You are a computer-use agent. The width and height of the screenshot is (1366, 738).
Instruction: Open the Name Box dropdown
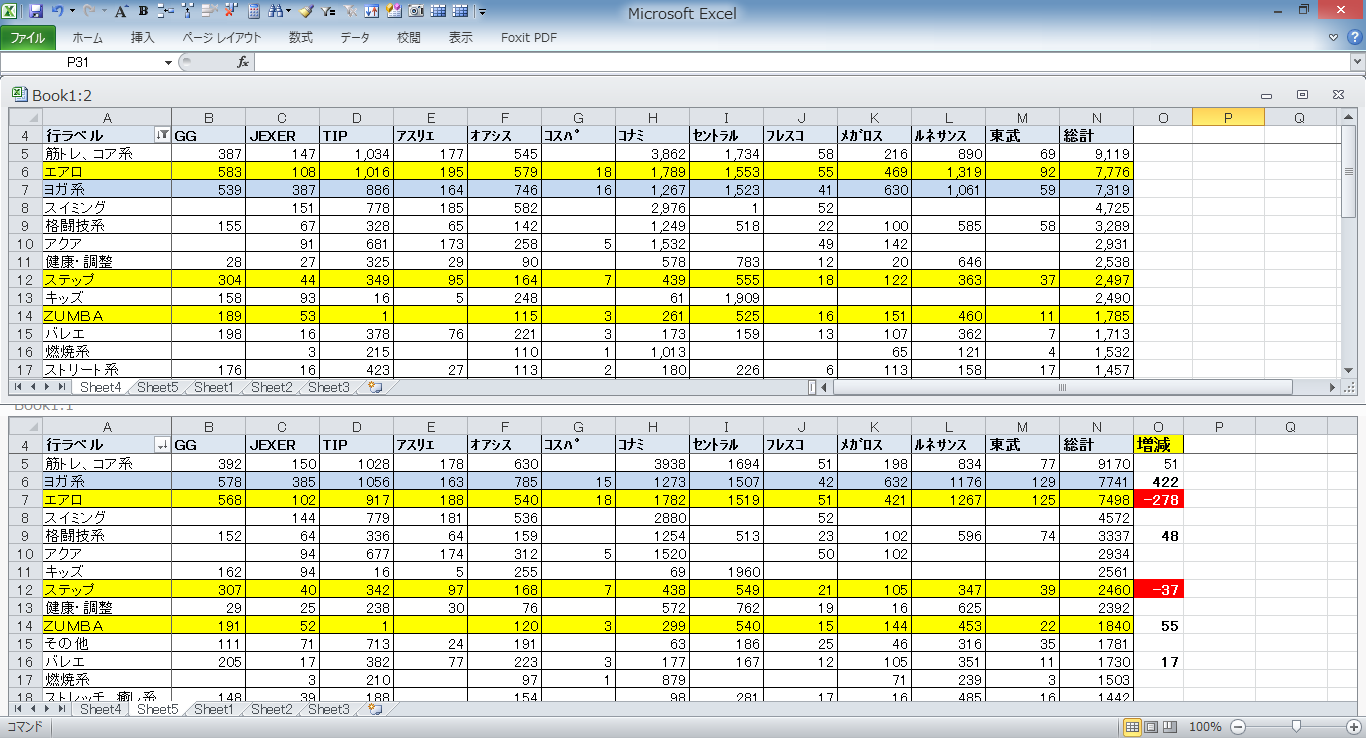[x=168, y=62]
